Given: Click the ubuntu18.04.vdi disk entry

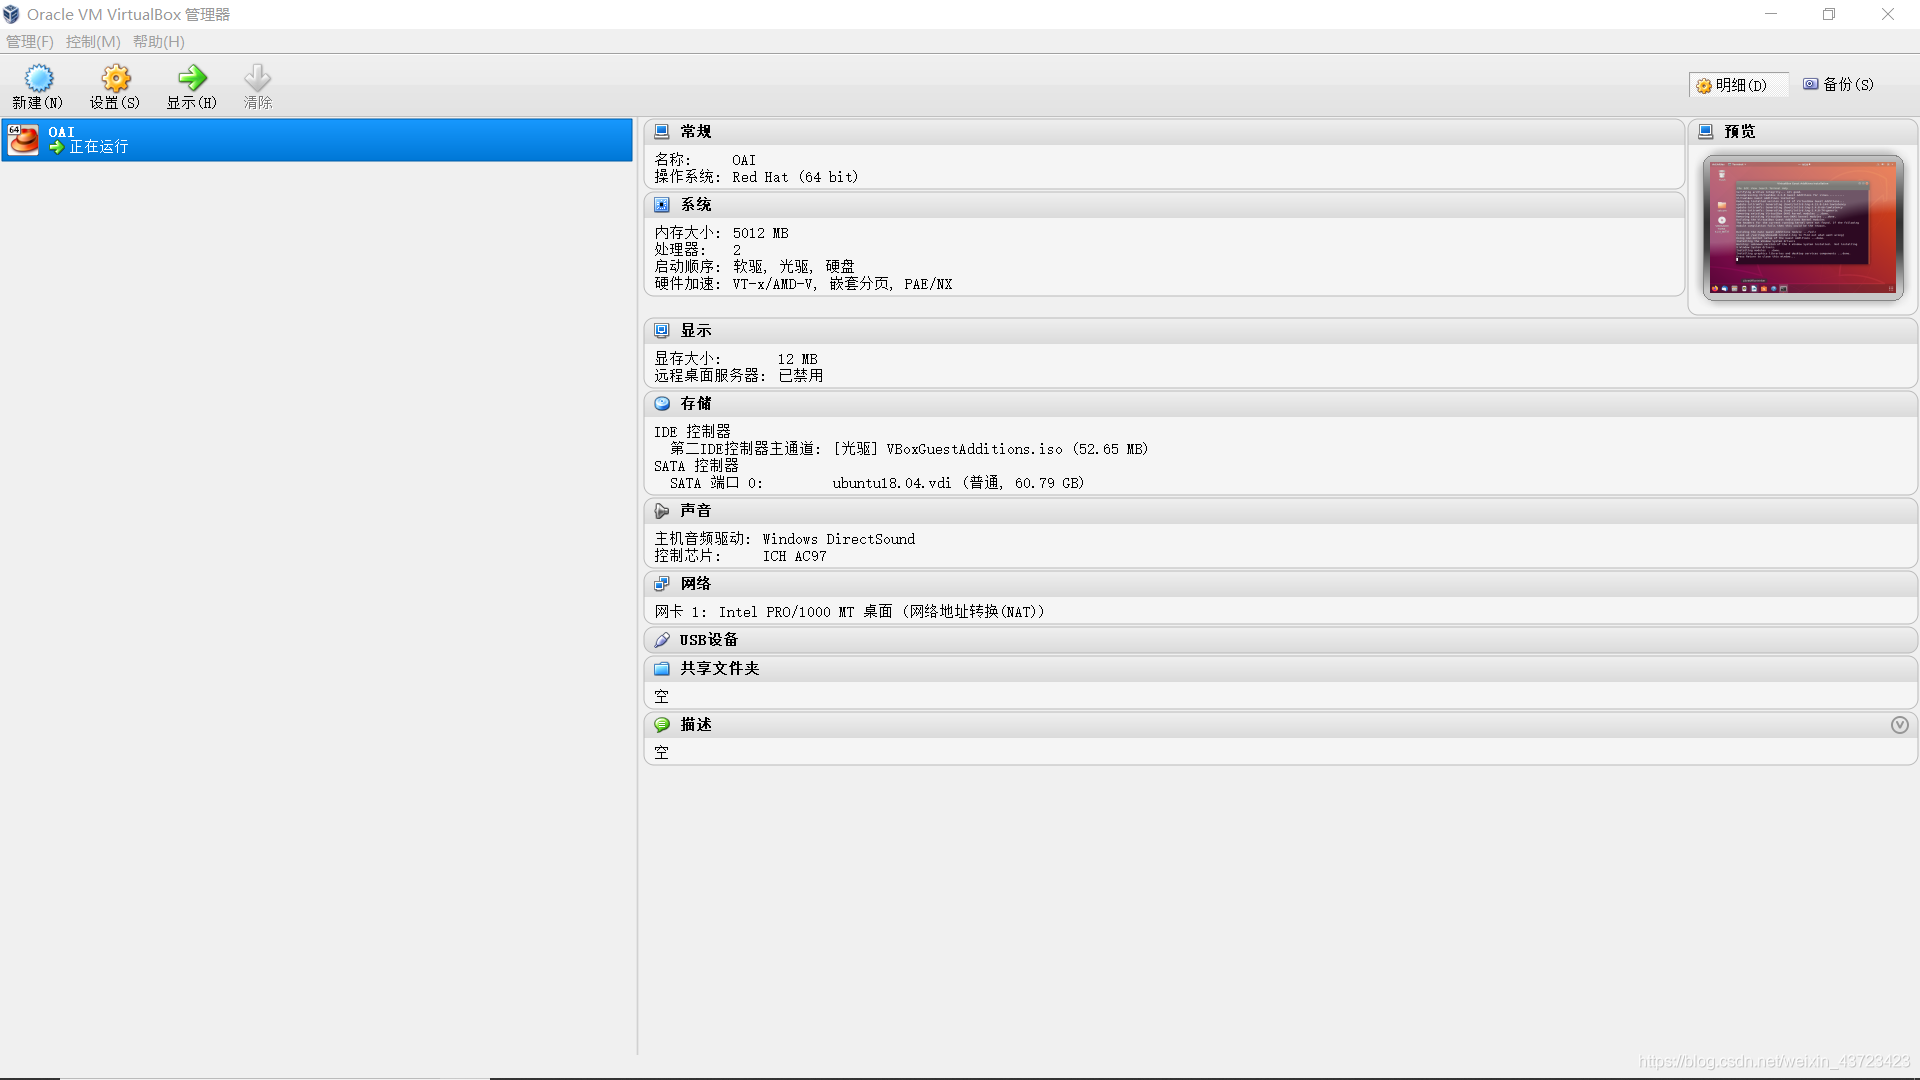Looking at the screenshot, I should [892, 483].
